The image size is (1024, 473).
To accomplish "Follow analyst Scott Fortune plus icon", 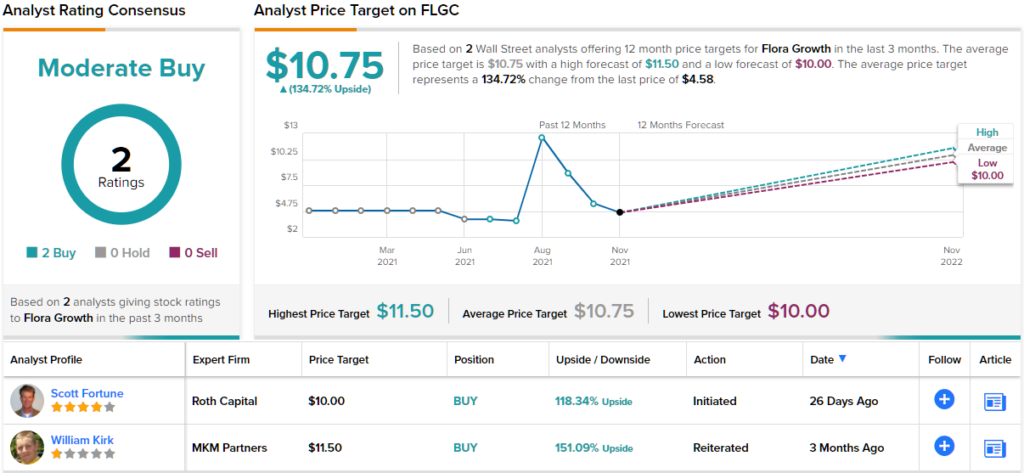I will [x=944, y=400].
